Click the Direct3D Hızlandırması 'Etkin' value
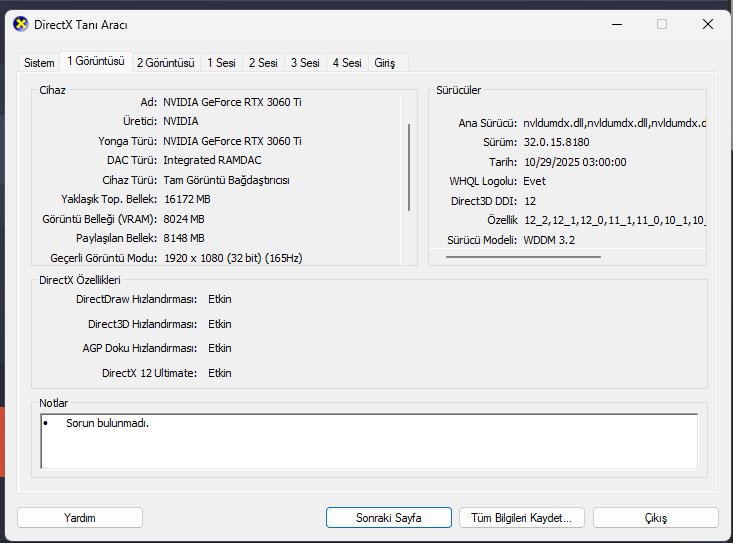The width and height of the screenshot is (733, 543). tap(220, 324)
